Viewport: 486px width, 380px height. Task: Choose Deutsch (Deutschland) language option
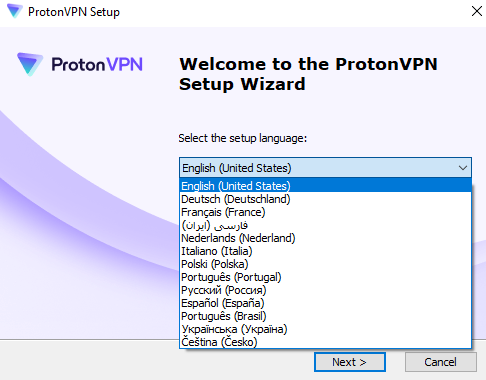click(325, 199)
